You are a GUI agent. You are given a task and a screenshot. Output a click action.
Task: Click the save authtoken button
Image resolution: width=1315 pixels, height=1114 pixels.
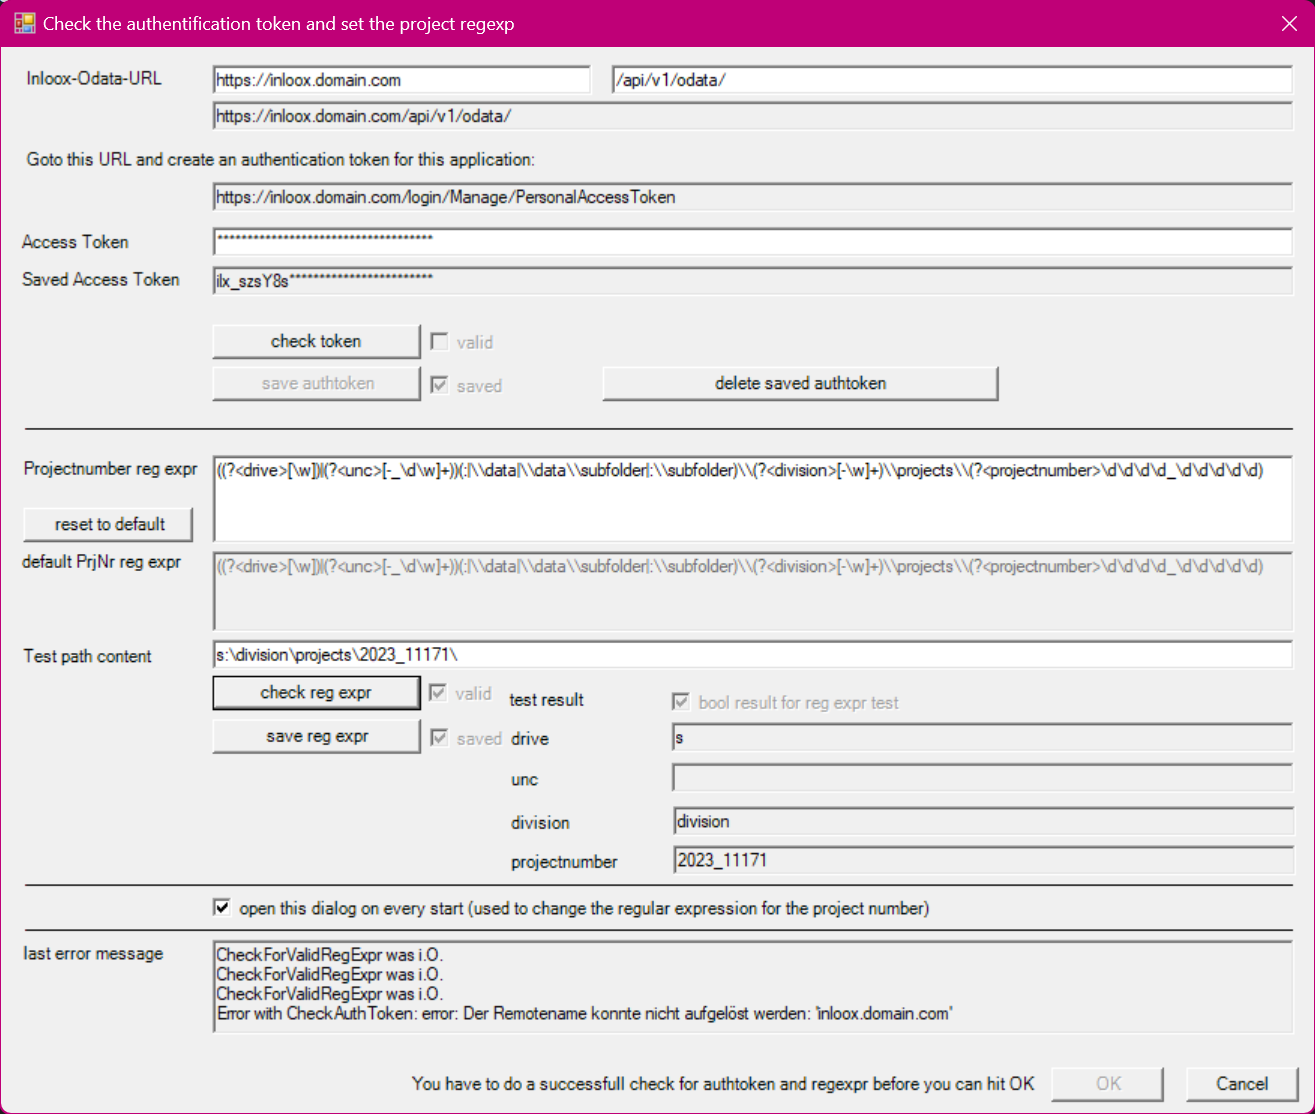[x=316, y=384]
